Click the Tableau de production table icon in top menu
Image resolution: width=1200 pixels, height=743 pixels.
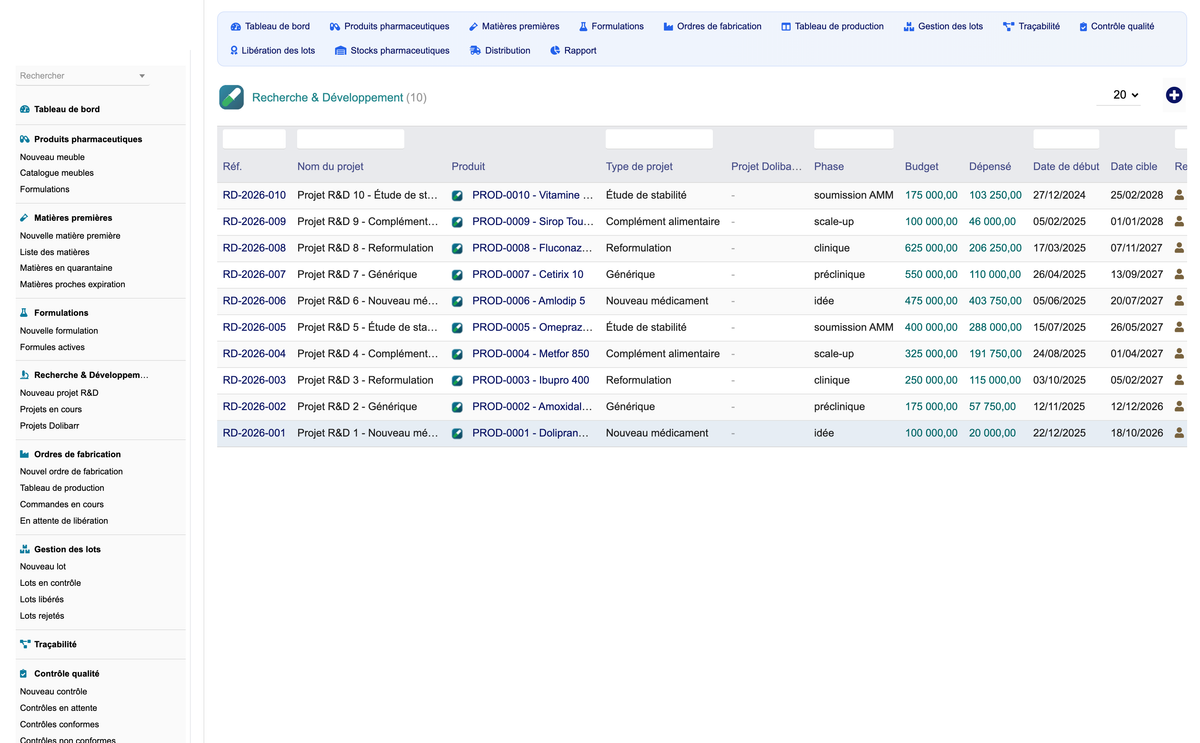coord(786,27)
